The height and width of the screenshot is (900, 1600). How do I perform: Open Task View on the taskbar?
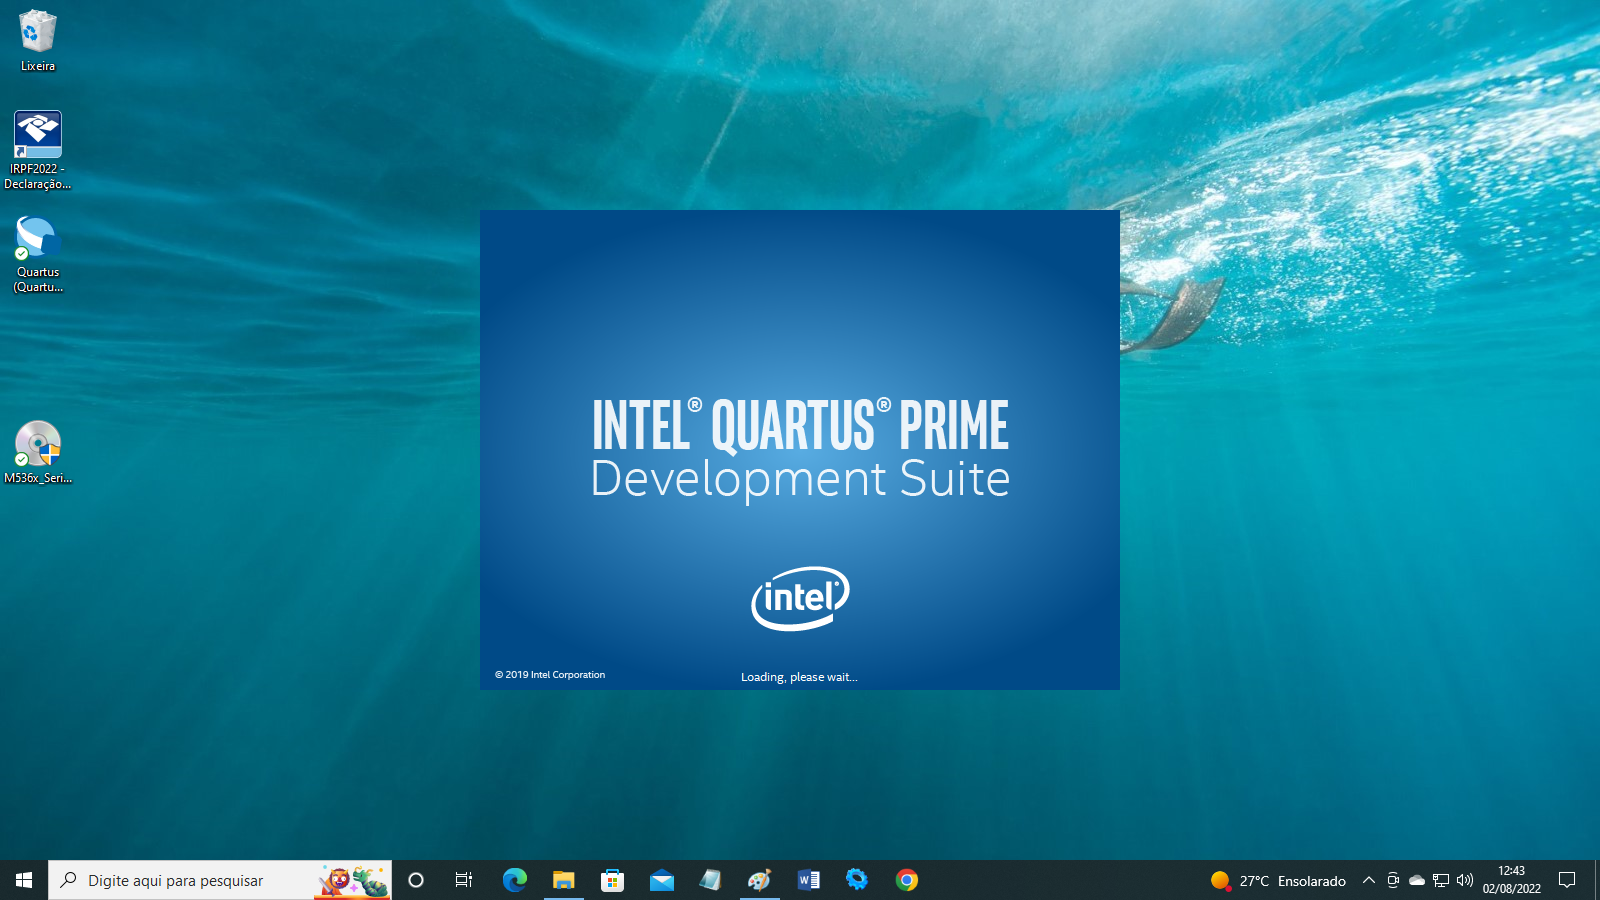click(x=464, y=880)
